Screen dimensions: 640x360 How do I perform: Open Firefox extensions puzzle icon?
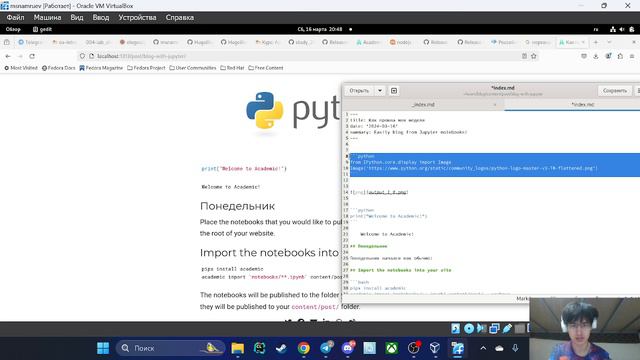pos(620,56)
